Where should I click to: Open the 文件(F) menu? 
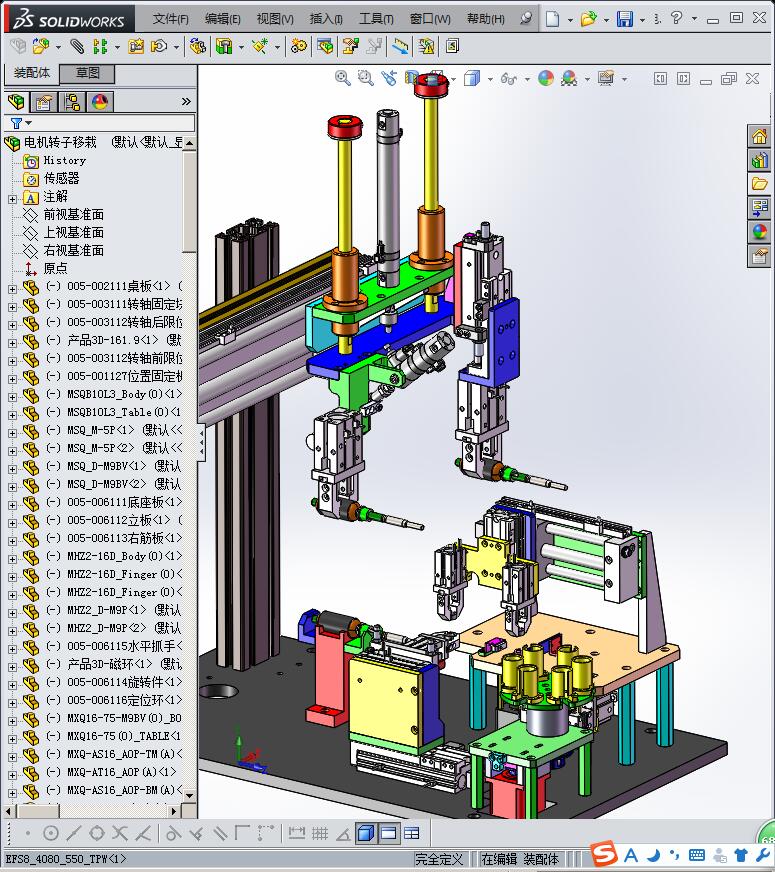pos(171,19)
